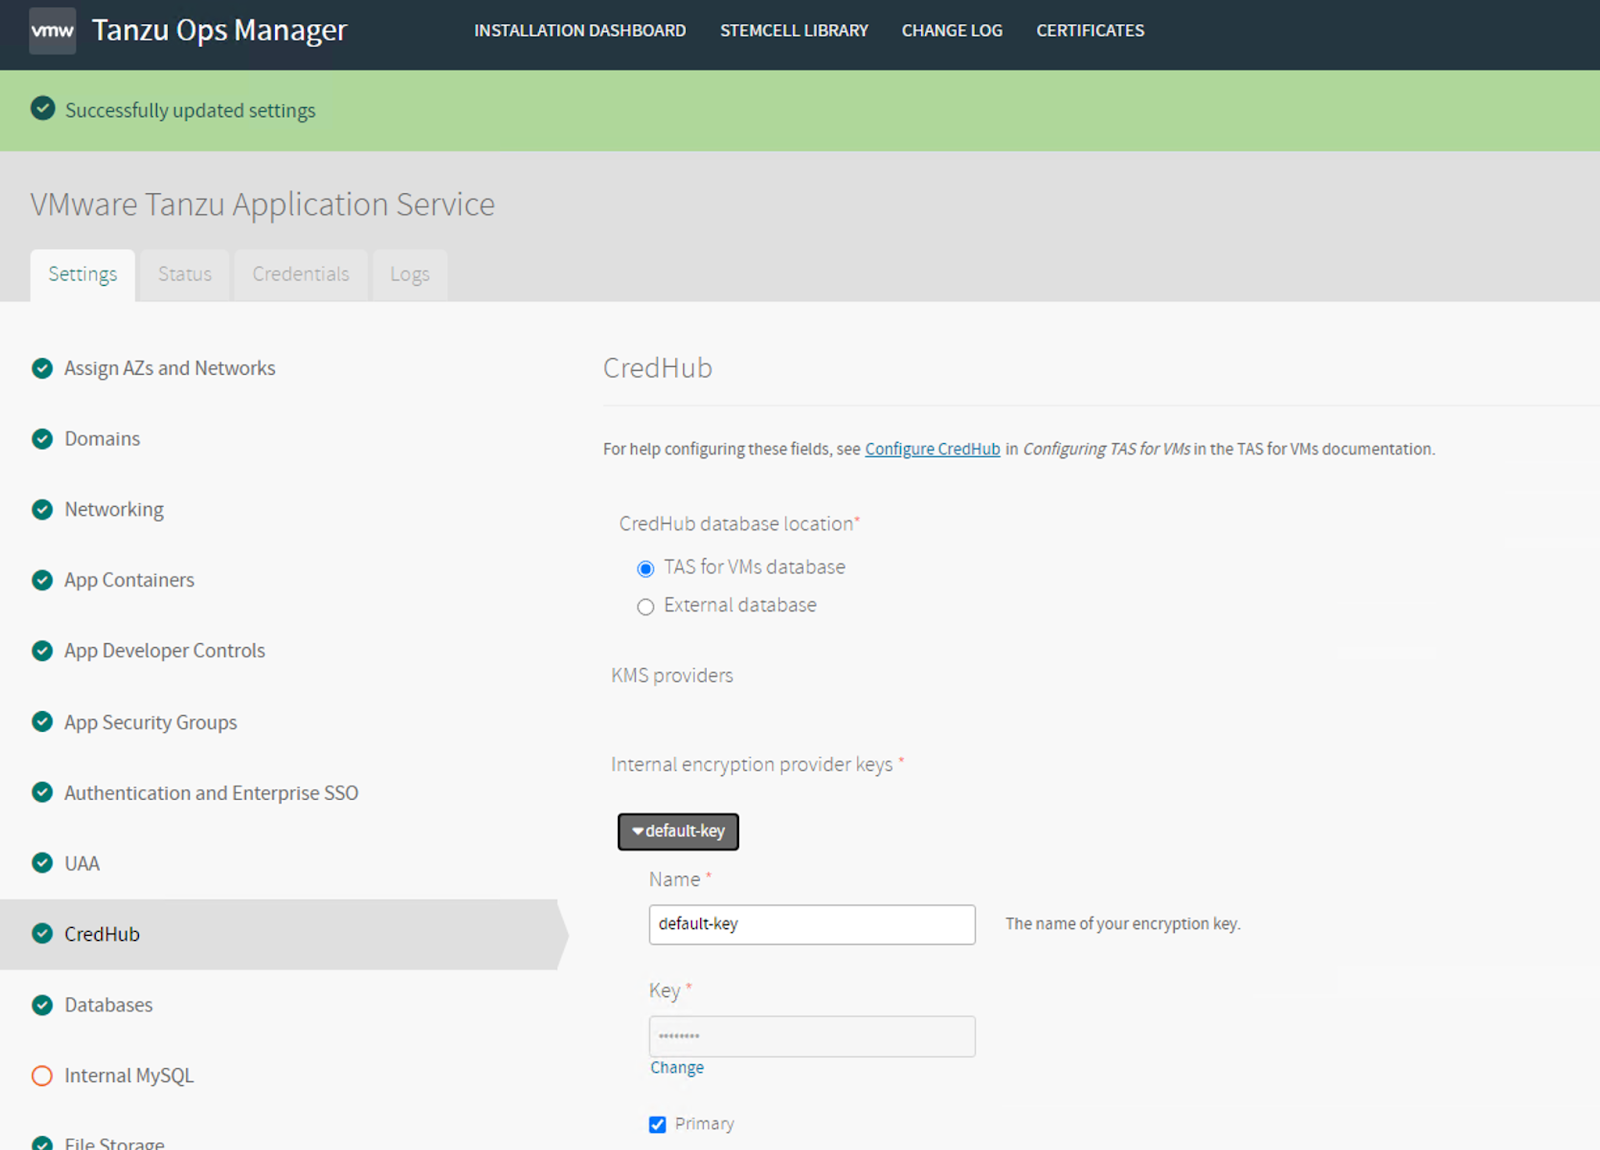The width and height of the screenshot is (1600, 1150).
Task: Open Databases settings section
Action: 109,1005
